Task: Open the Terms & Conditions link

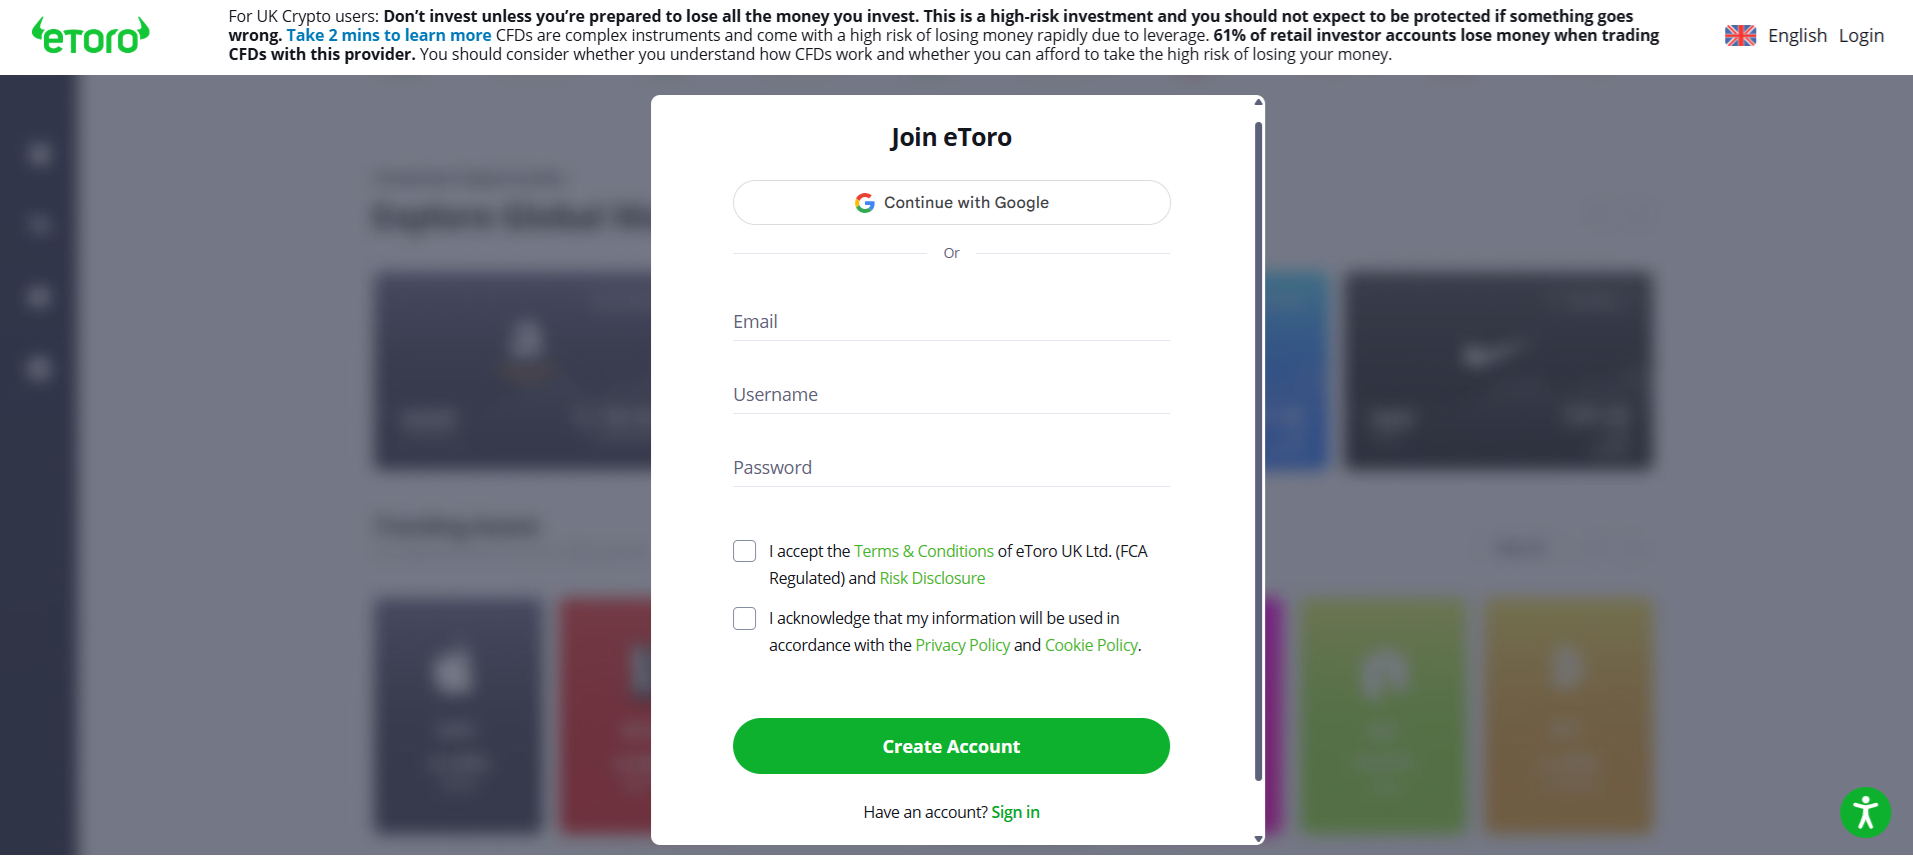Action: [923, 550]
